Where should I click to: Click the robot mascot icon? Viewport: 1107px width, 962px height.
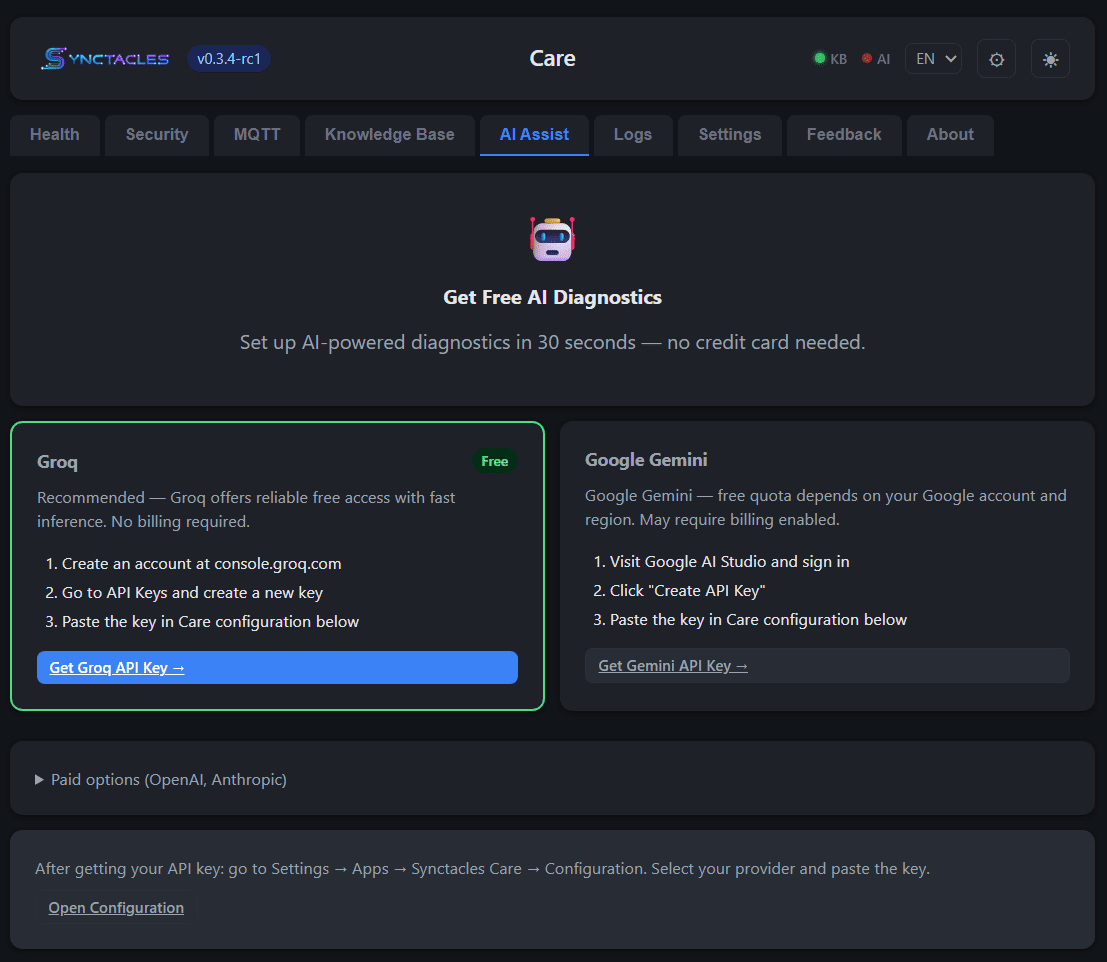(x=552, y=238)
